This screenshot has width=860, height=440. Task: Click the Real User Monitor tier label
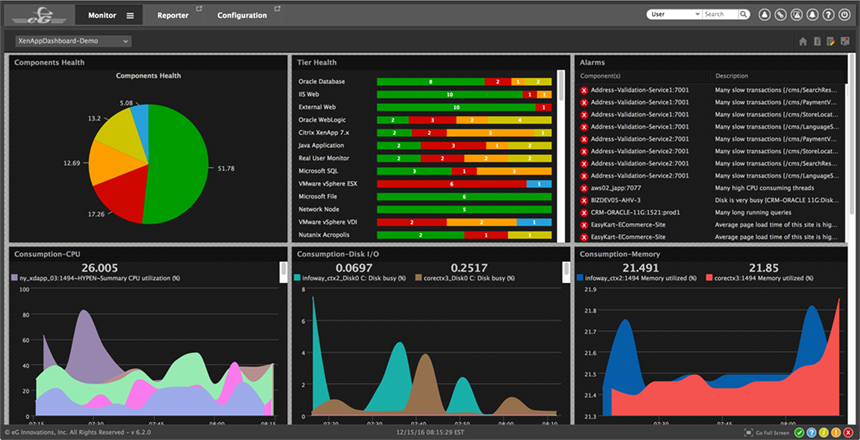(x=324, y=158)
